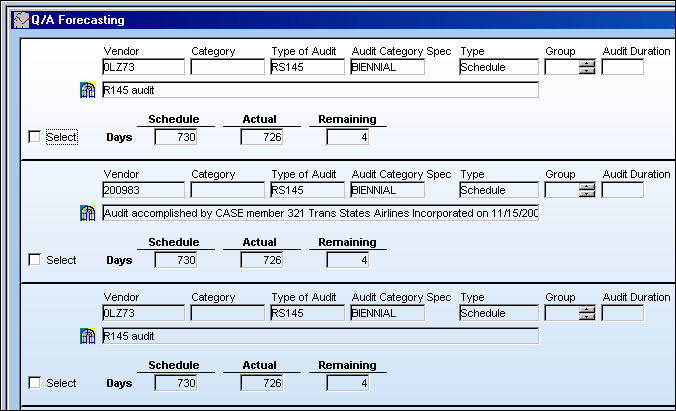Click Type field Schedule for vendor 200983
The height and width of the screenshot is (411, 676).
[x=499, y=190]
